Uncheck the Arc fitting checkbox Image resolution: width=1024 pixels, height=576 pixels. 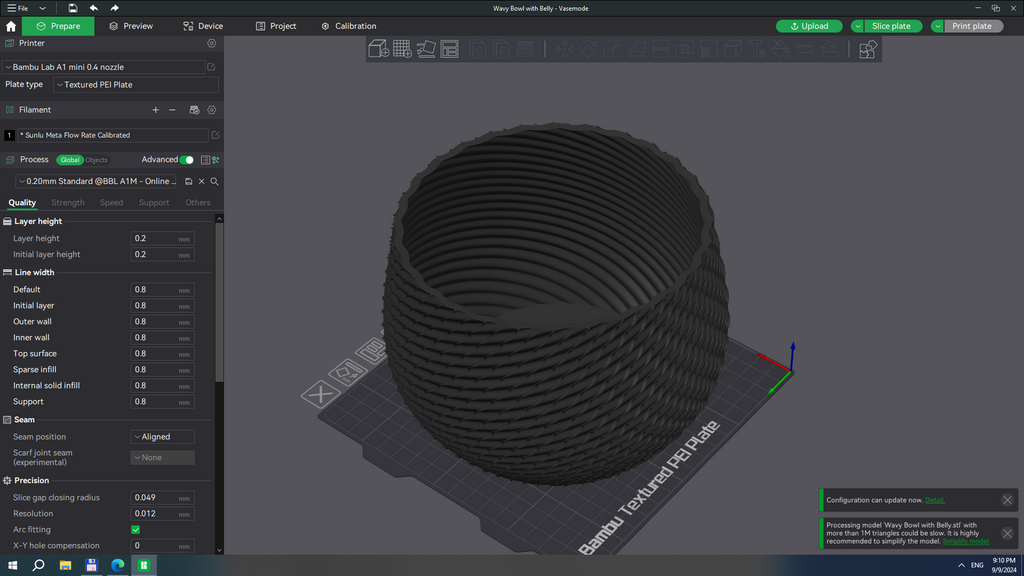point(135,530)
